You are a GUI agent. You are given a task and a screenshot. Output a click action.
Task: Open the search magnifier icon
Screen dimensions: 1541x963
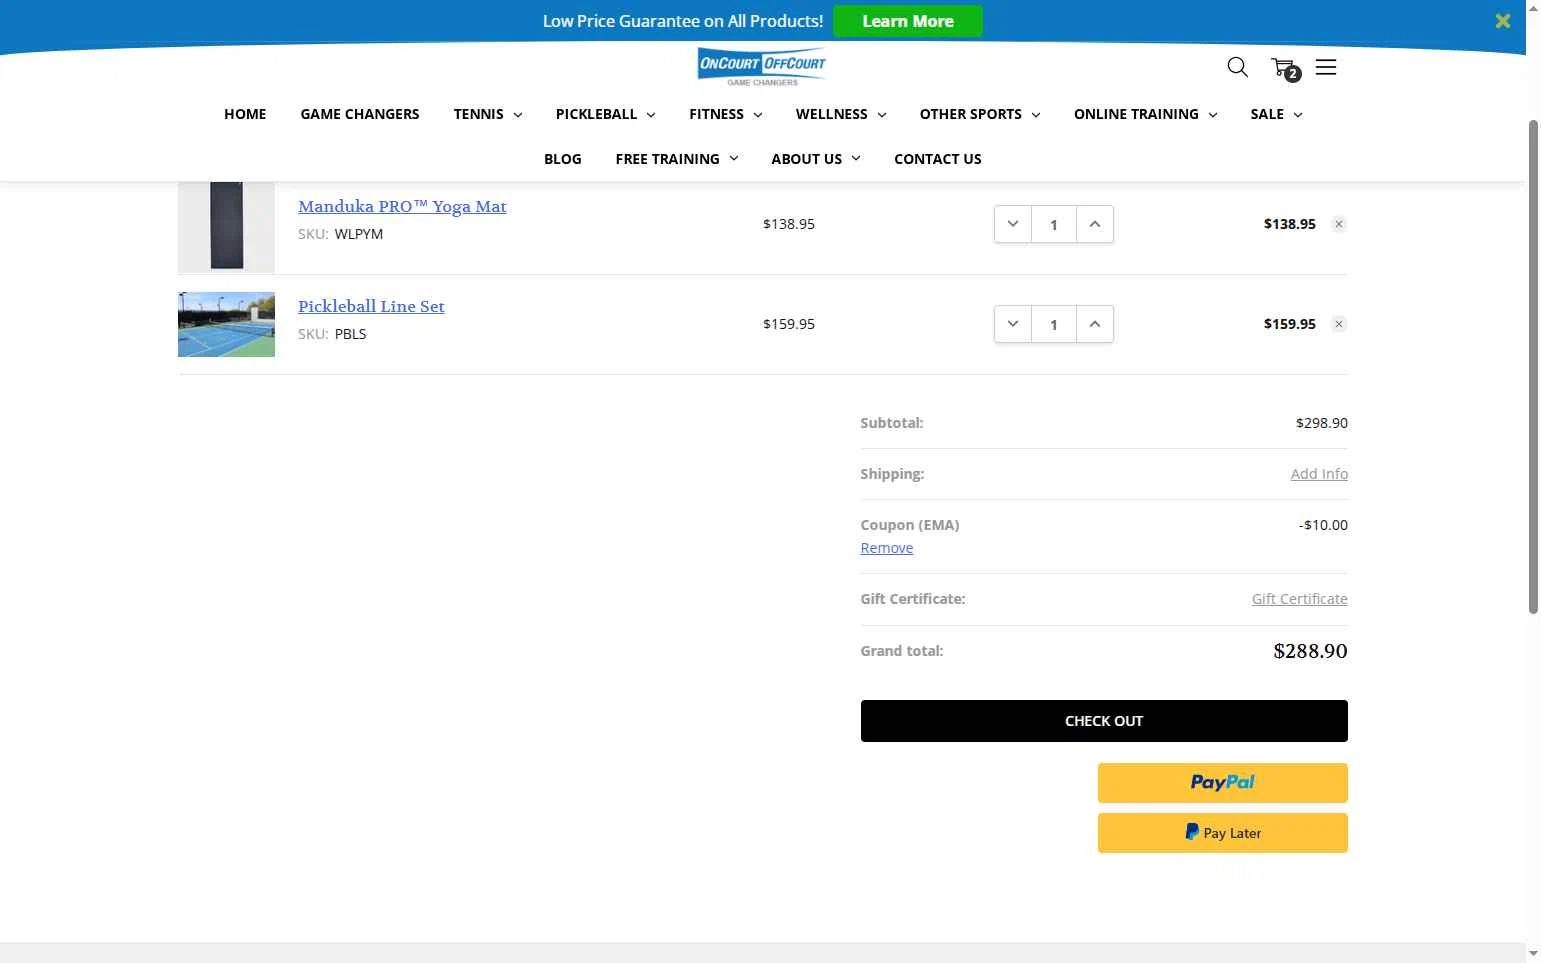[1237, 67]
